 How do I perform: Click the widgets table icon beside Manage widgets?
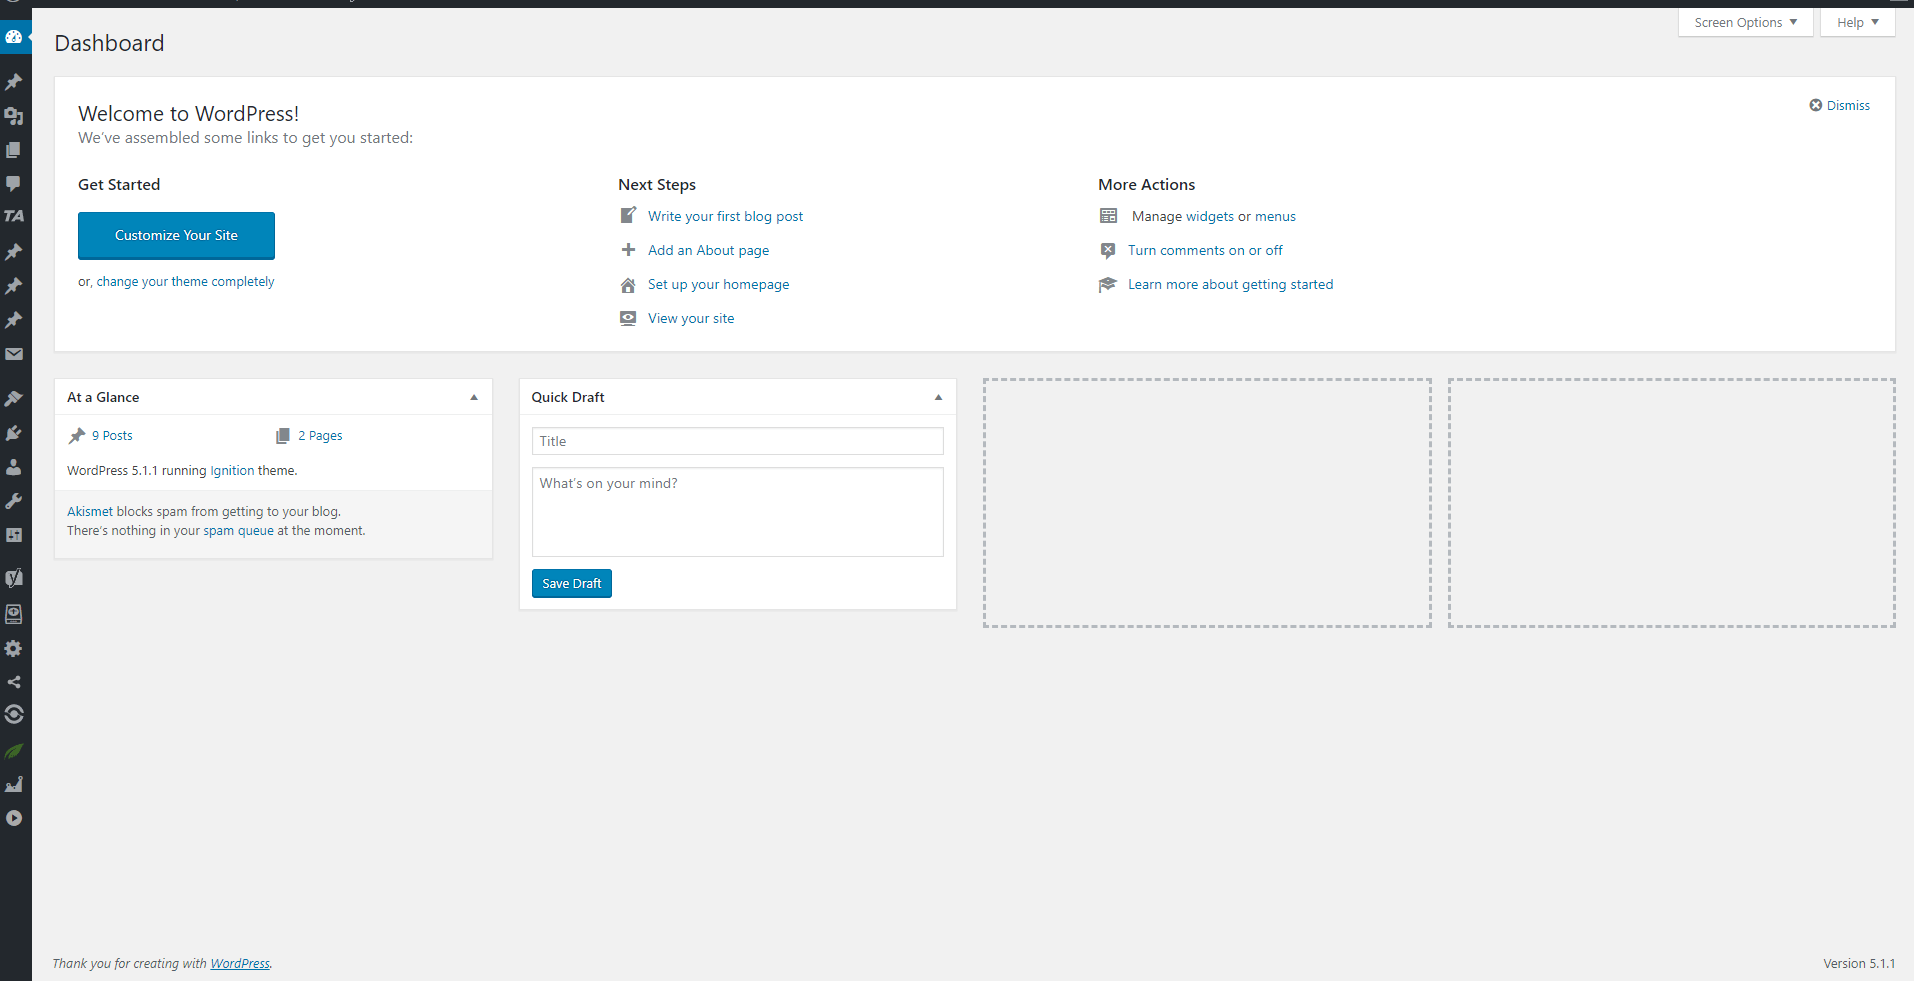(x=1108, y=216)
